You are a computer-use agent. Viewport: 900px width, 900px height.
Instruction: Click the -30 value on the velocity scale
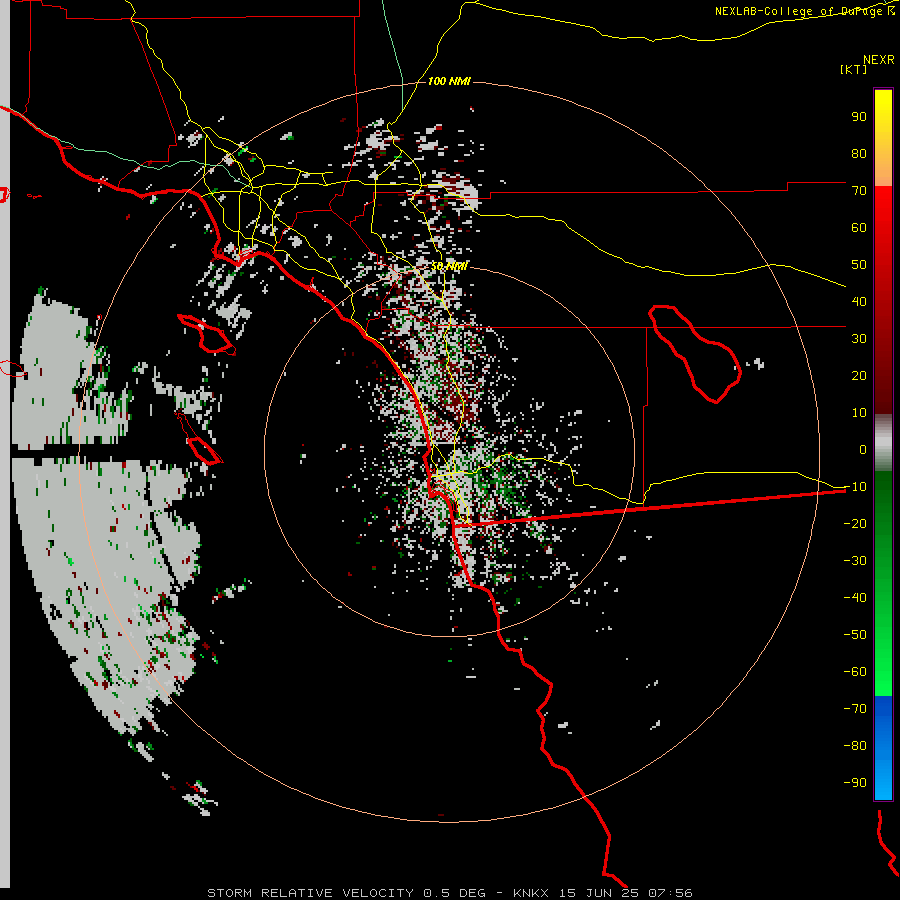pyautogui.click(x=855, y=561)
